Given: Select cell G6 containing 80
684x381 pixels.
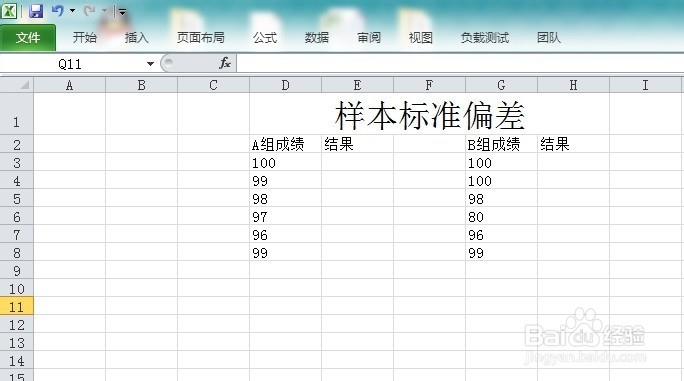Looking at the screenshot, I should tap(501, 216).
